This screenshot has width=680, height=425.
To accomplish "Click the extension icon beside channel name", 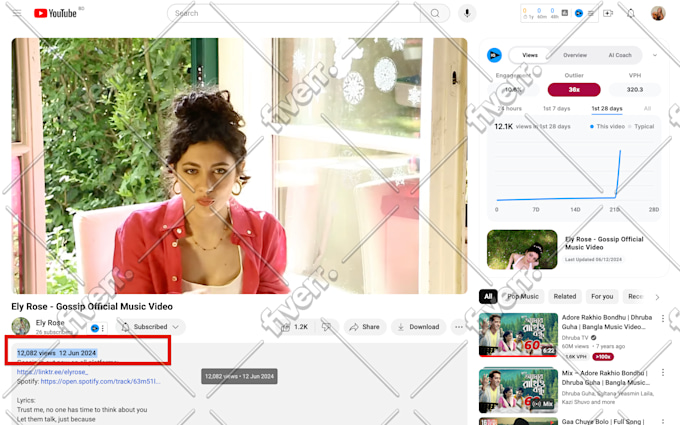I will click(95, 328).
